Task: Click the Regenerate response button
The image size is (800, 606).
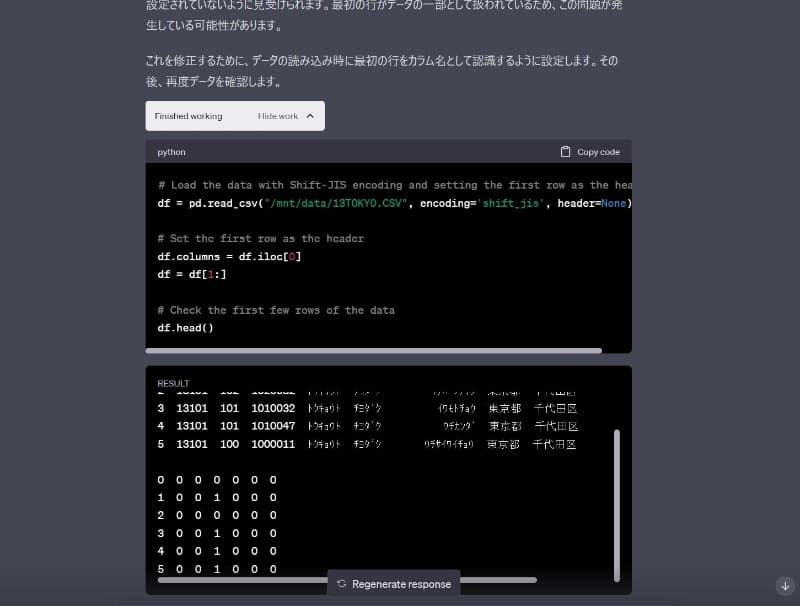Action: click(x=394, y=584)
